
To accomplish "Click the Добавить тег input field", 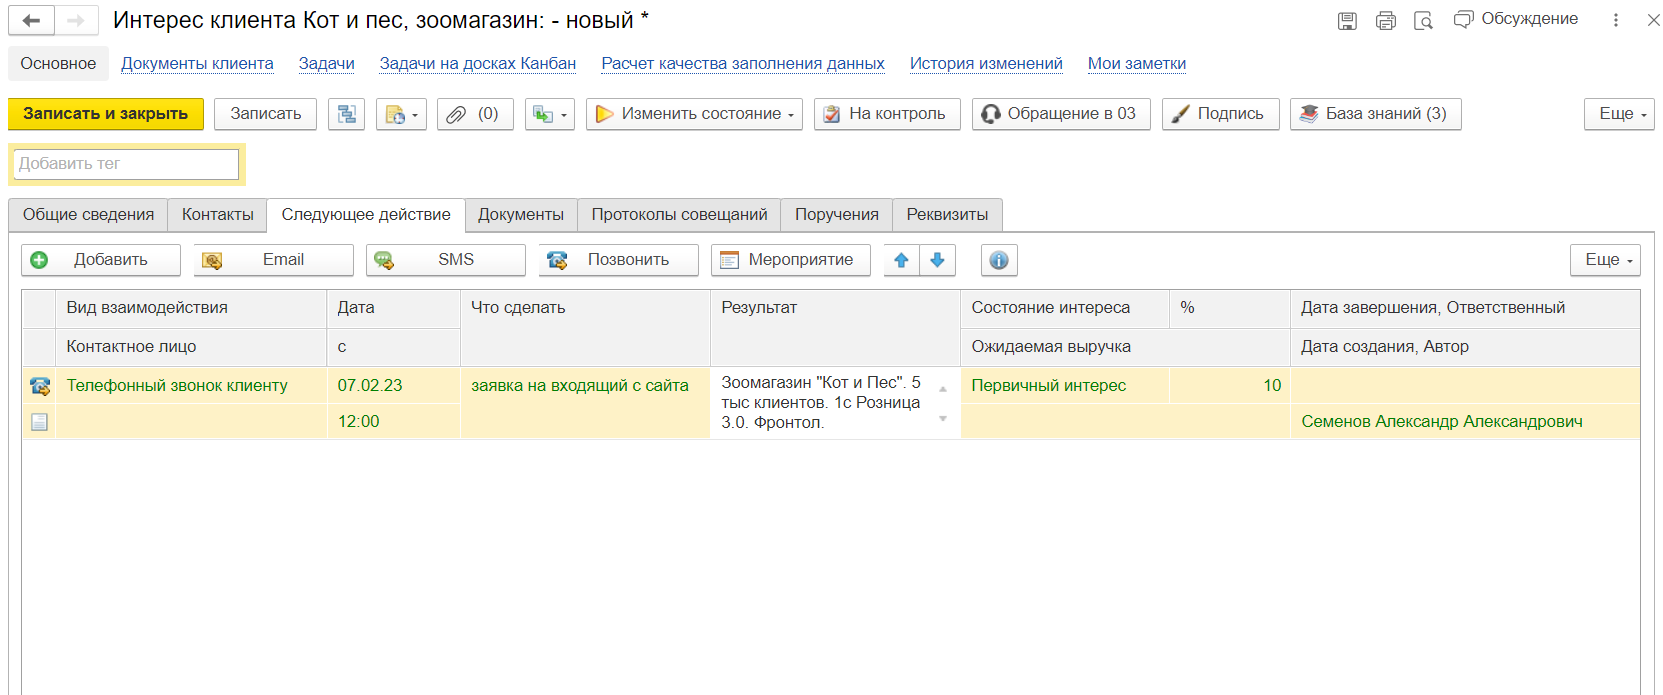I will pos(126,164).
